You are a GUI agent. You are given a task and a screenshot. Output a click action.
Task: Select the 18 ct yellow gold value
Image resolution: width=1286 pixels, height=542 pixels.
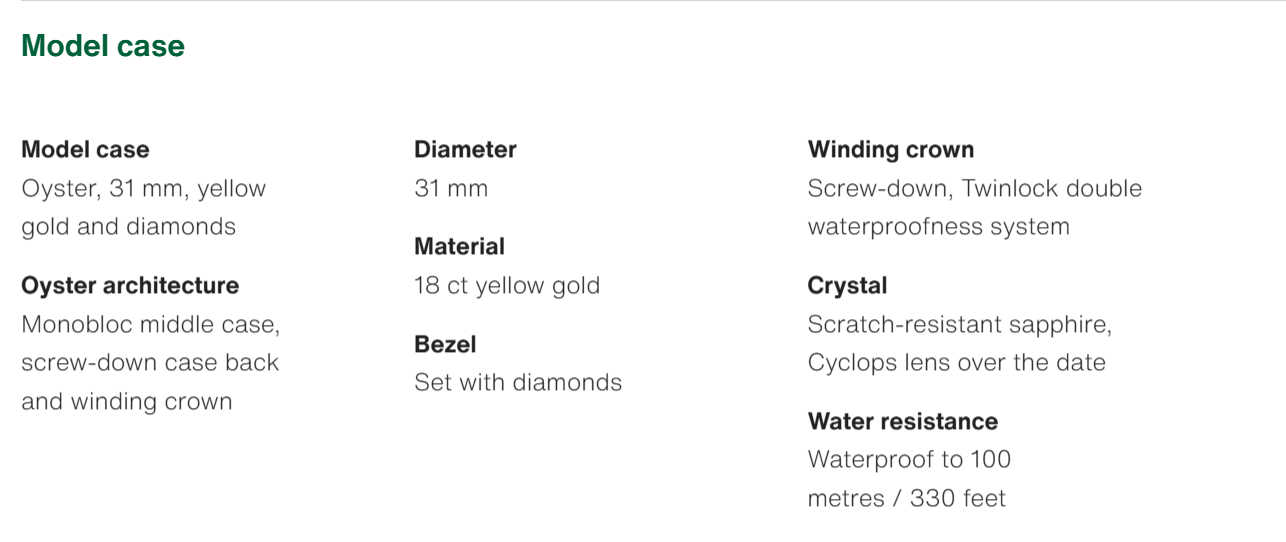pyautogui.click(x=507, y=286)
